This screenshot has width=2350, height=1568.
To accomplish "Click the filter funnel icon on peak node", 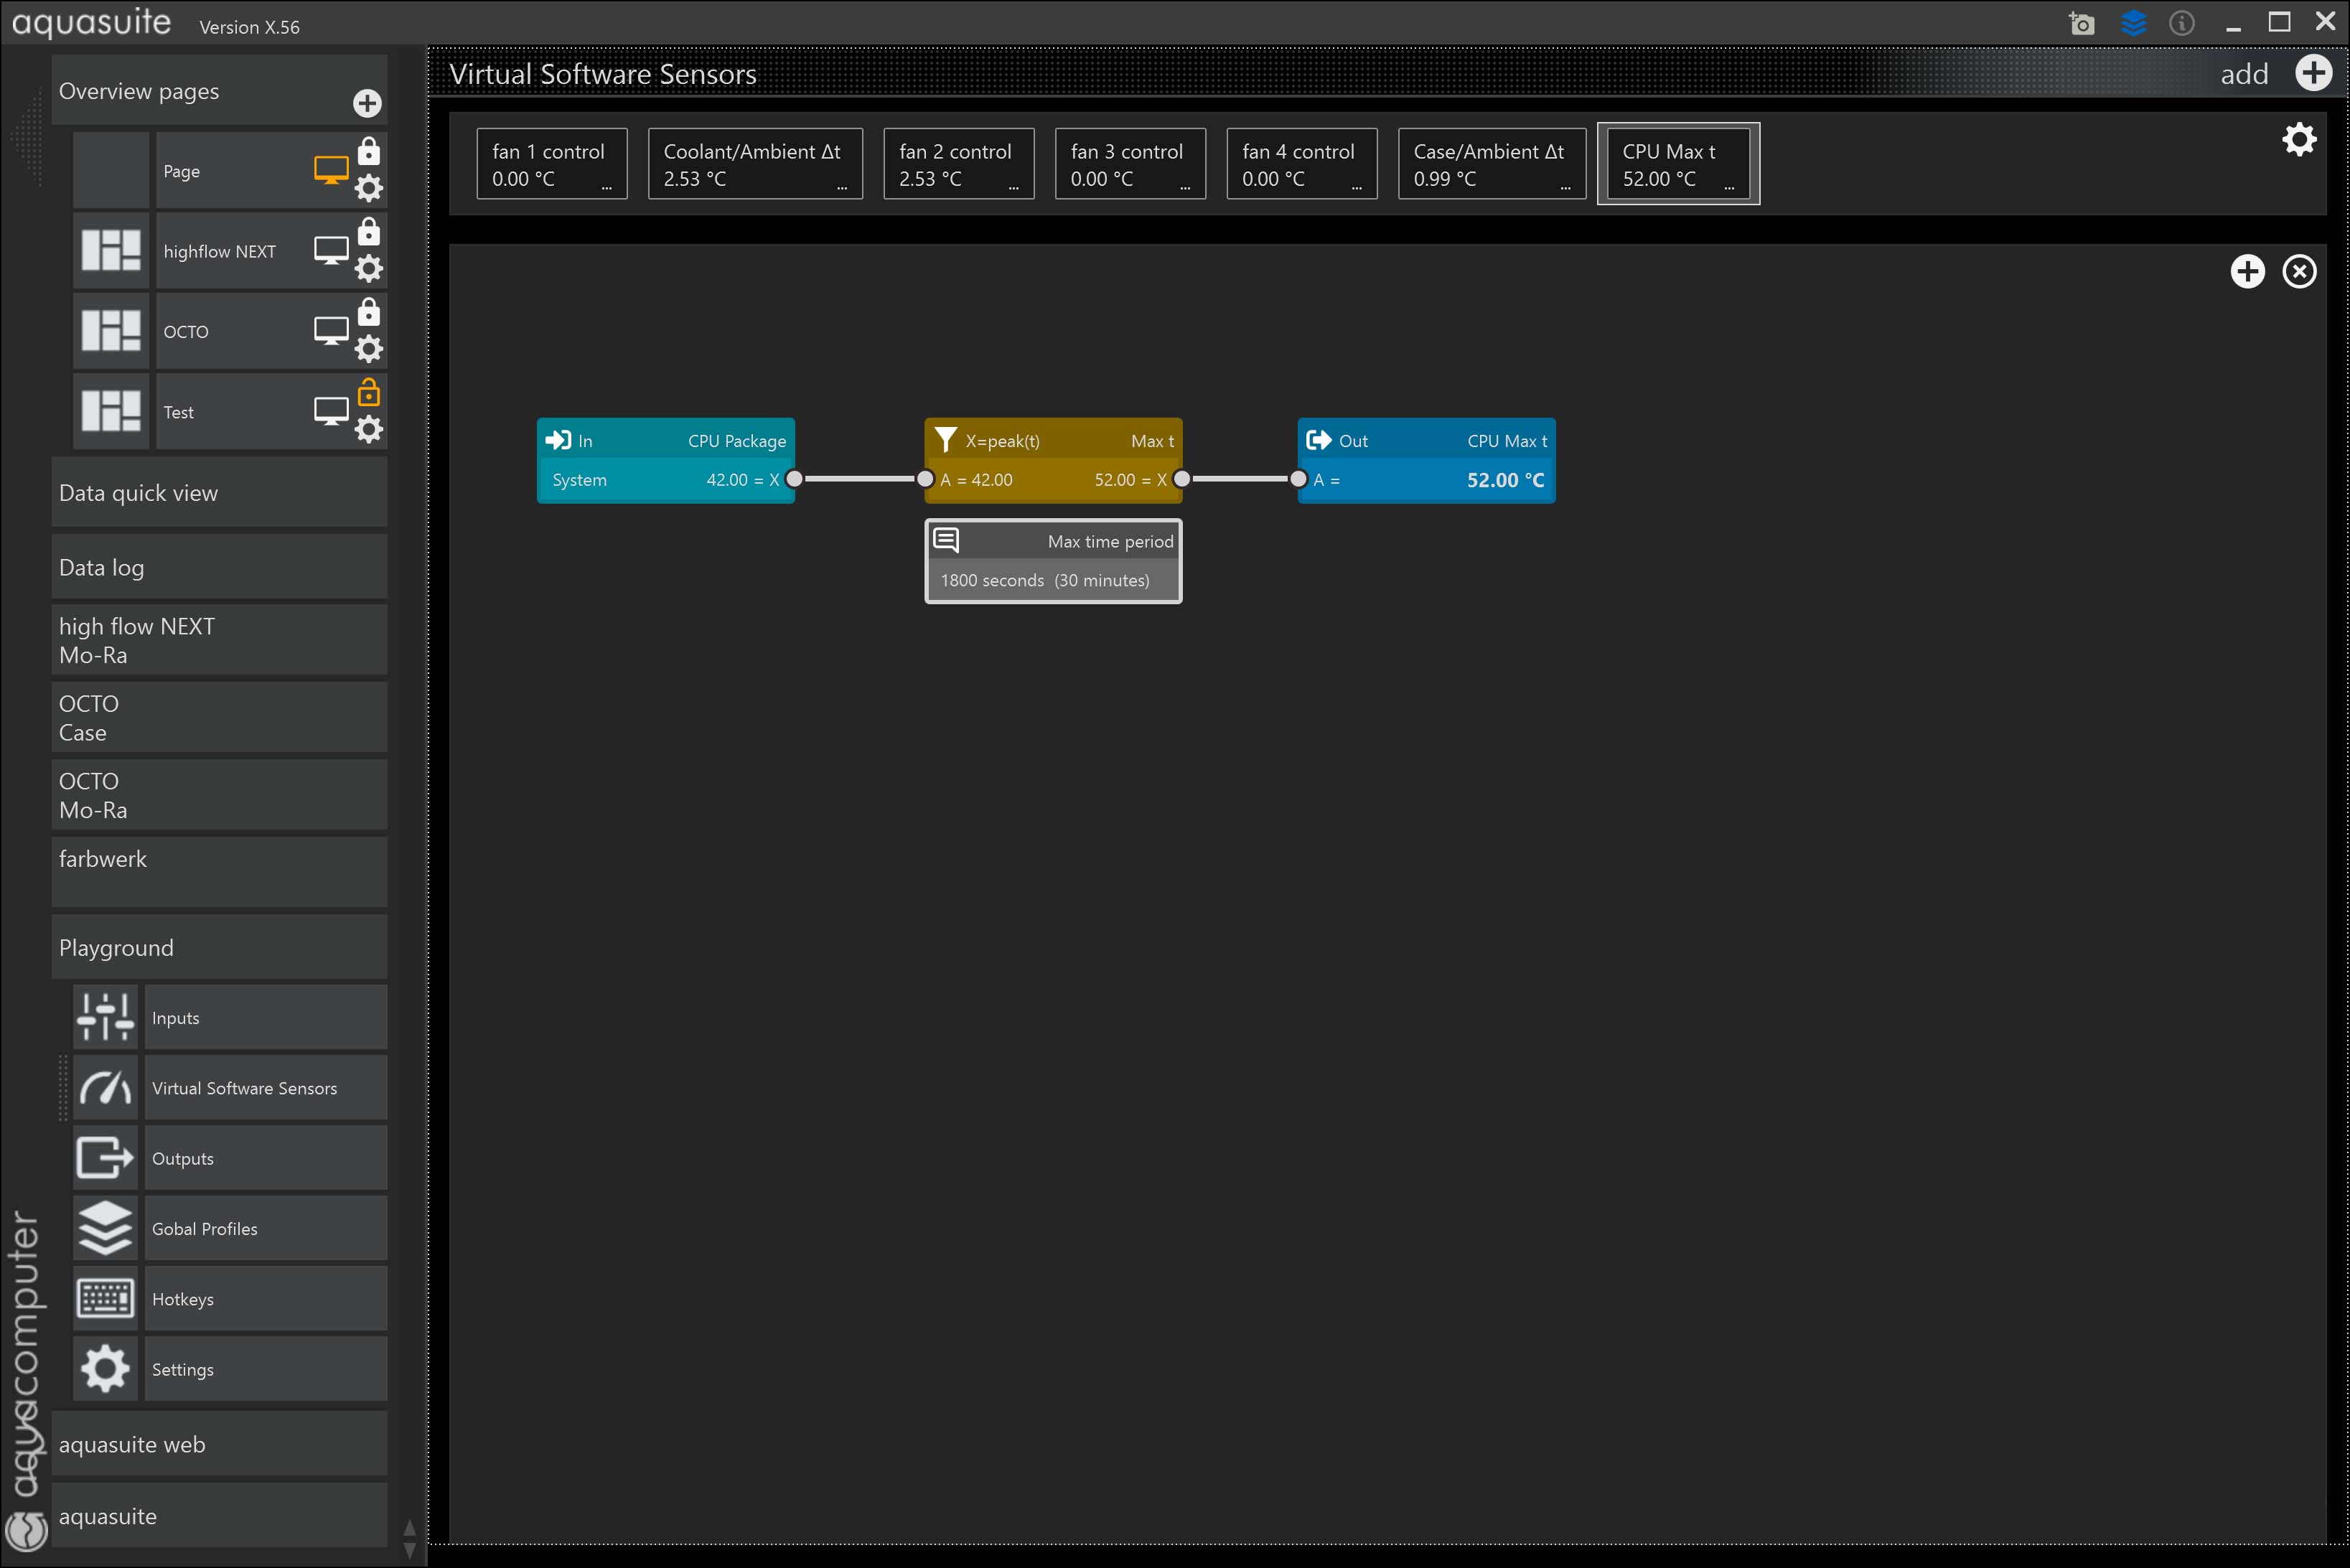I will point(945,440).
